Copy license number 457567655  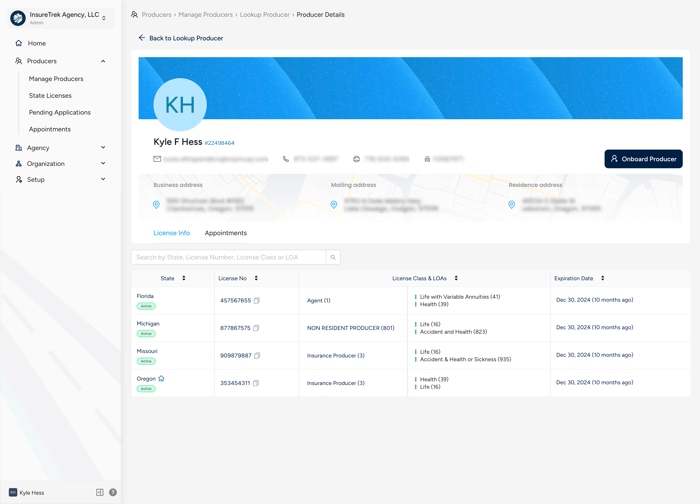(x=257, y=300)
